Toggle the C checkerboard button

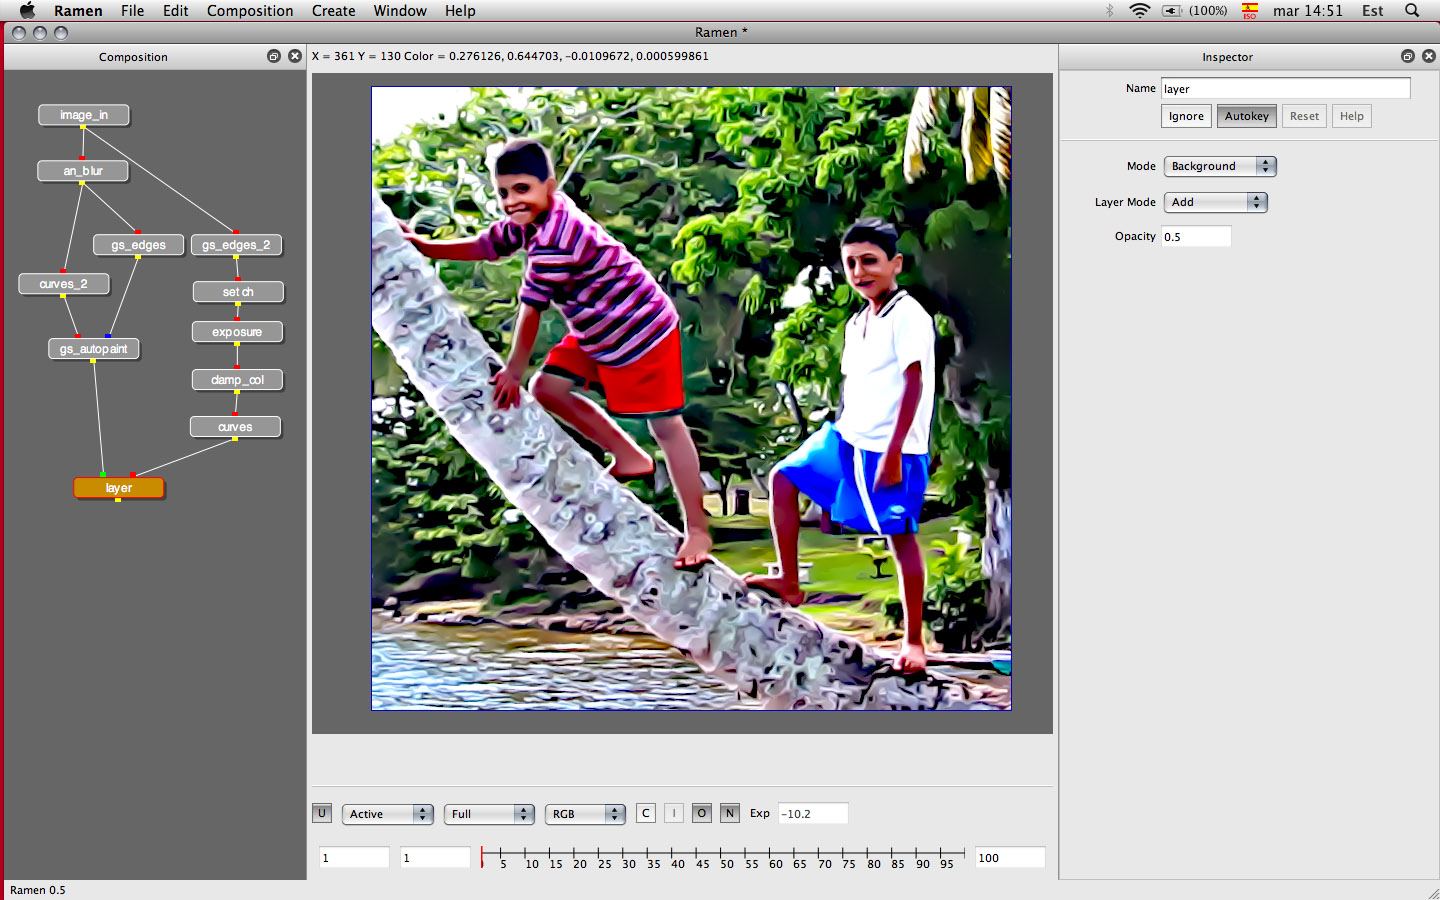point(646,813)
